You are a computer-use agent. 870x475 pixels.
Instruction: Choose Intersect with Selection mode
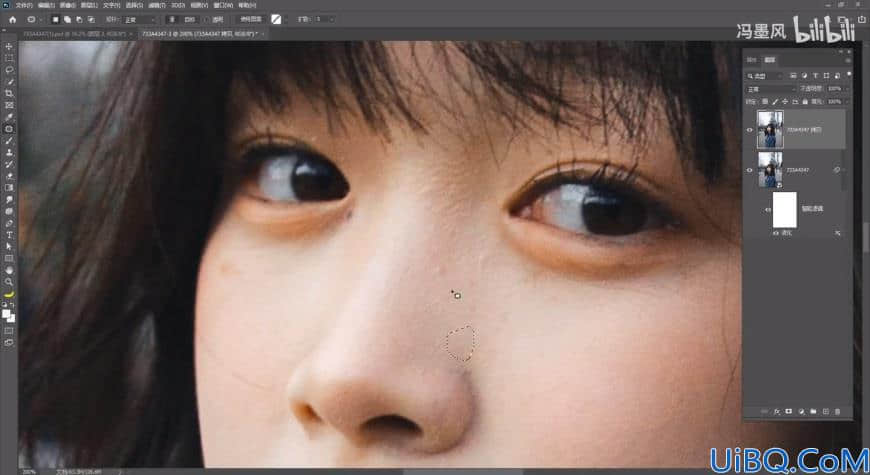point(91,19)
